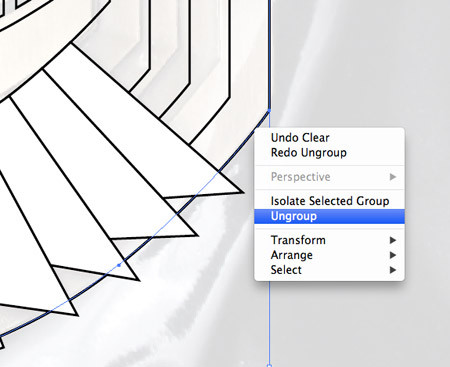
Task: Expand Arrange submenu arrow
Action: (393, 255)
